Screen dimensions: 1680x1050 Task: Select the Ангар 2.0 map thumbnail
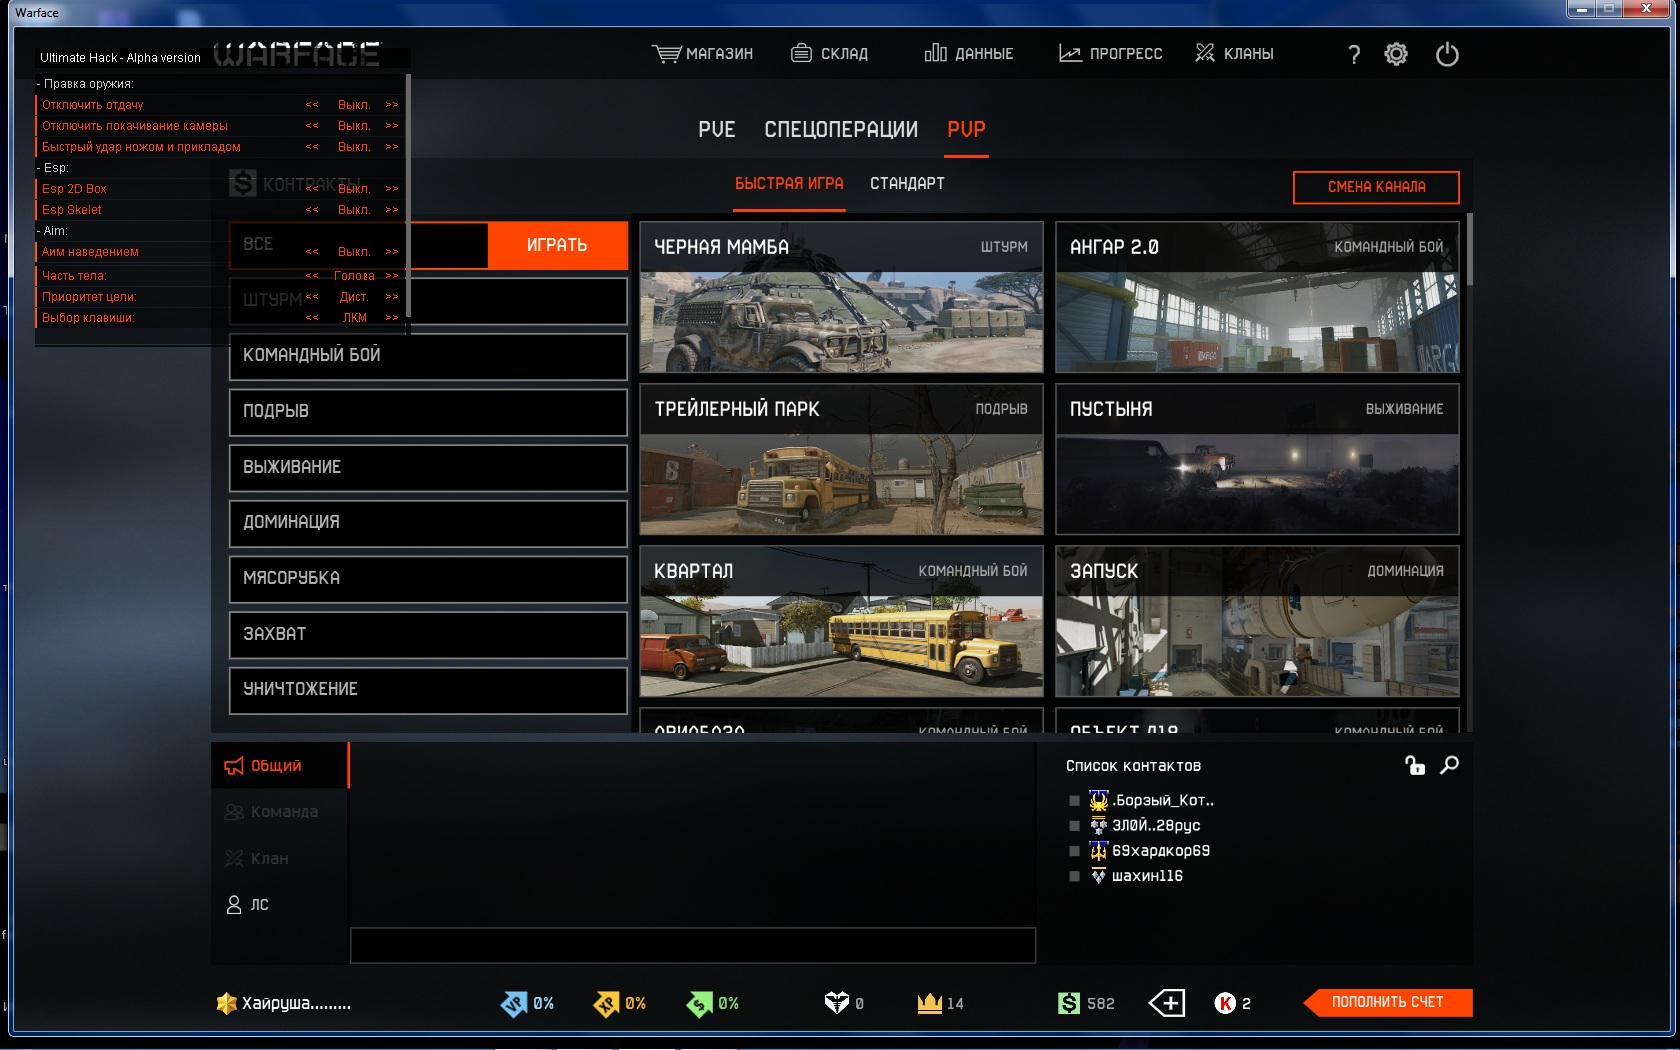click(x=1257, y=297)
